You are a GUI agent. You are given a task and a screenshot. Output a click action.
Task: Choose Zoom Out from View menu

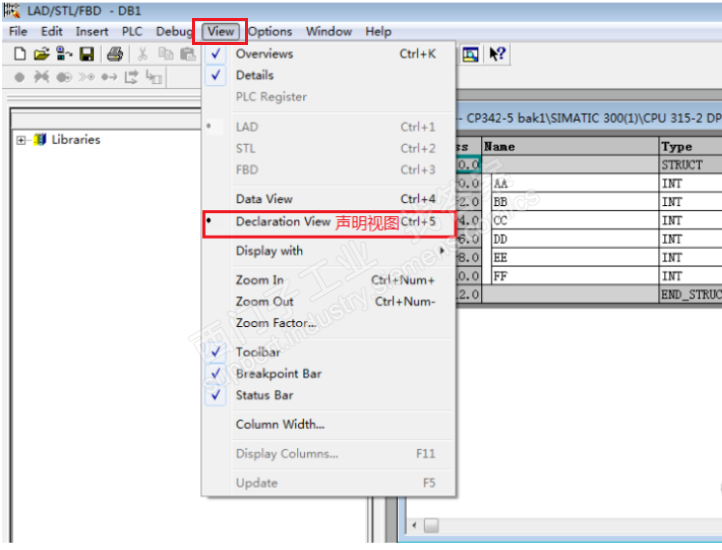pyautogui.click(x=329, y=302)
